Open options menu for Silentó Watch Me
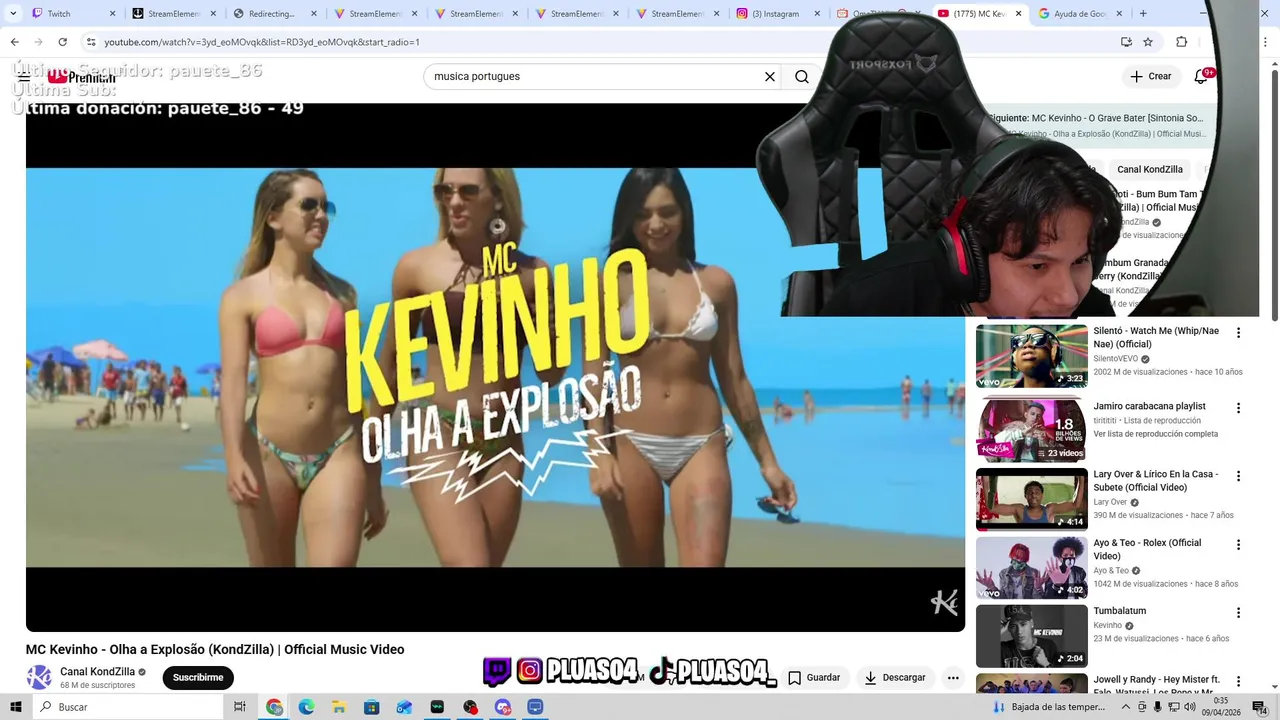 pyautogui.click(x=1238, y=333)
